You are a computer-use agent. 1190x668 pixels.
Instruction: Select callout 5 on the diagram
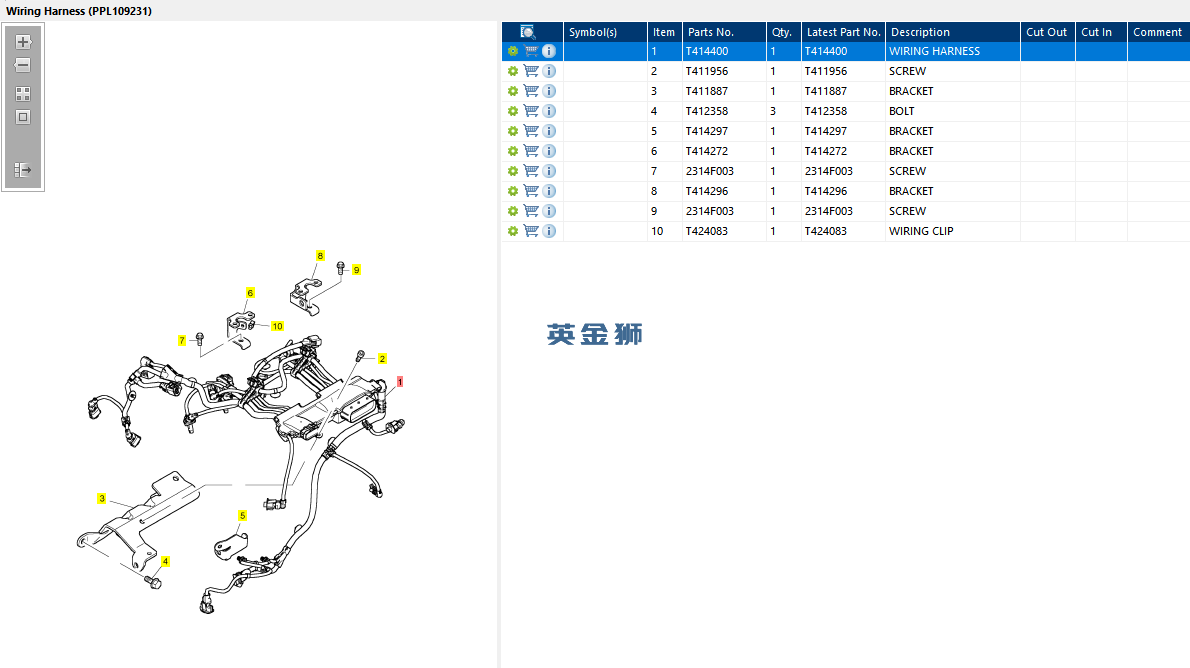coord(243,515)
